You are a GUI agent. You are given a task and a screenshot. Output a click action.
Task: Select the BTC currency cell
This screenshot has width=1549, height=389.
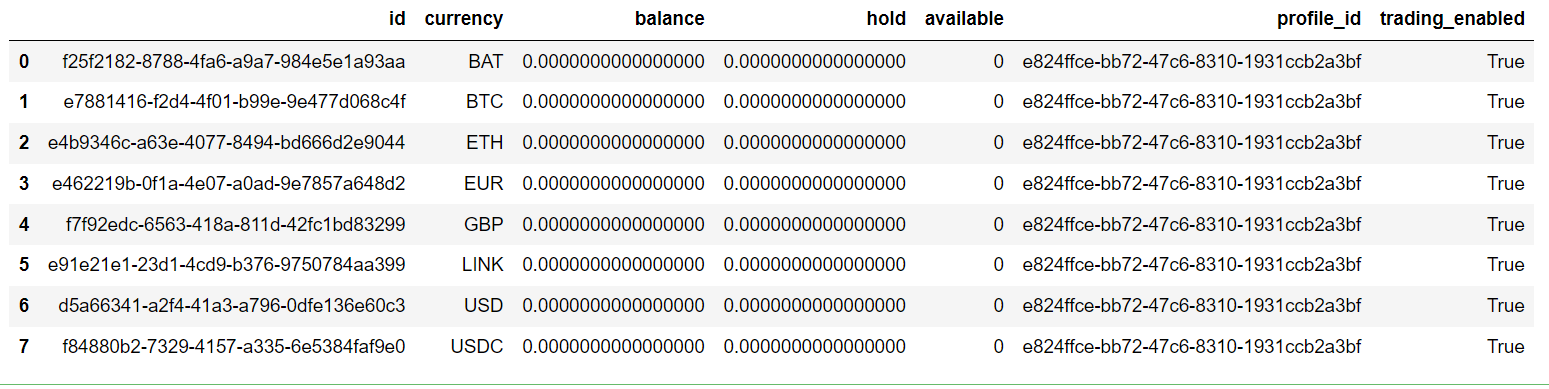[x=485, y=102]
